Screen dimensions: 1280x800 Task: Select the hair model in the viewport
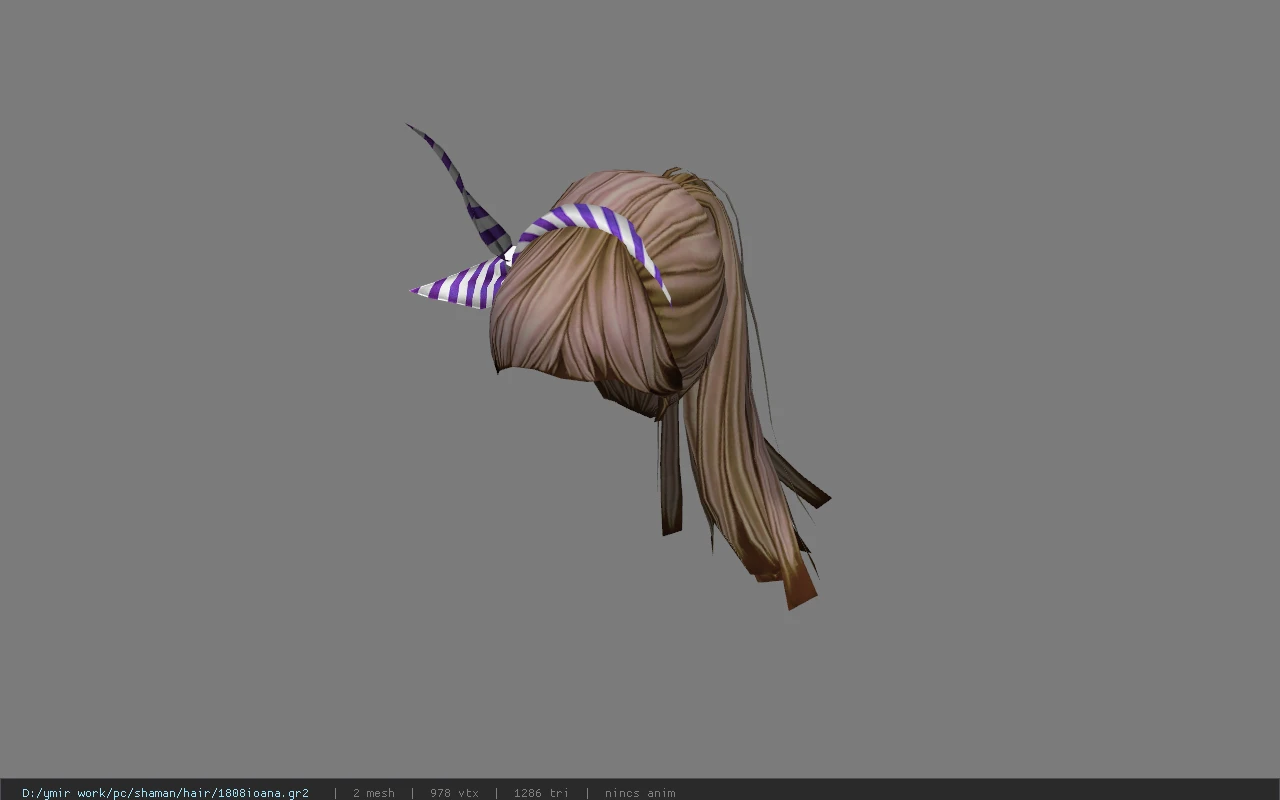tap(620, 365)
